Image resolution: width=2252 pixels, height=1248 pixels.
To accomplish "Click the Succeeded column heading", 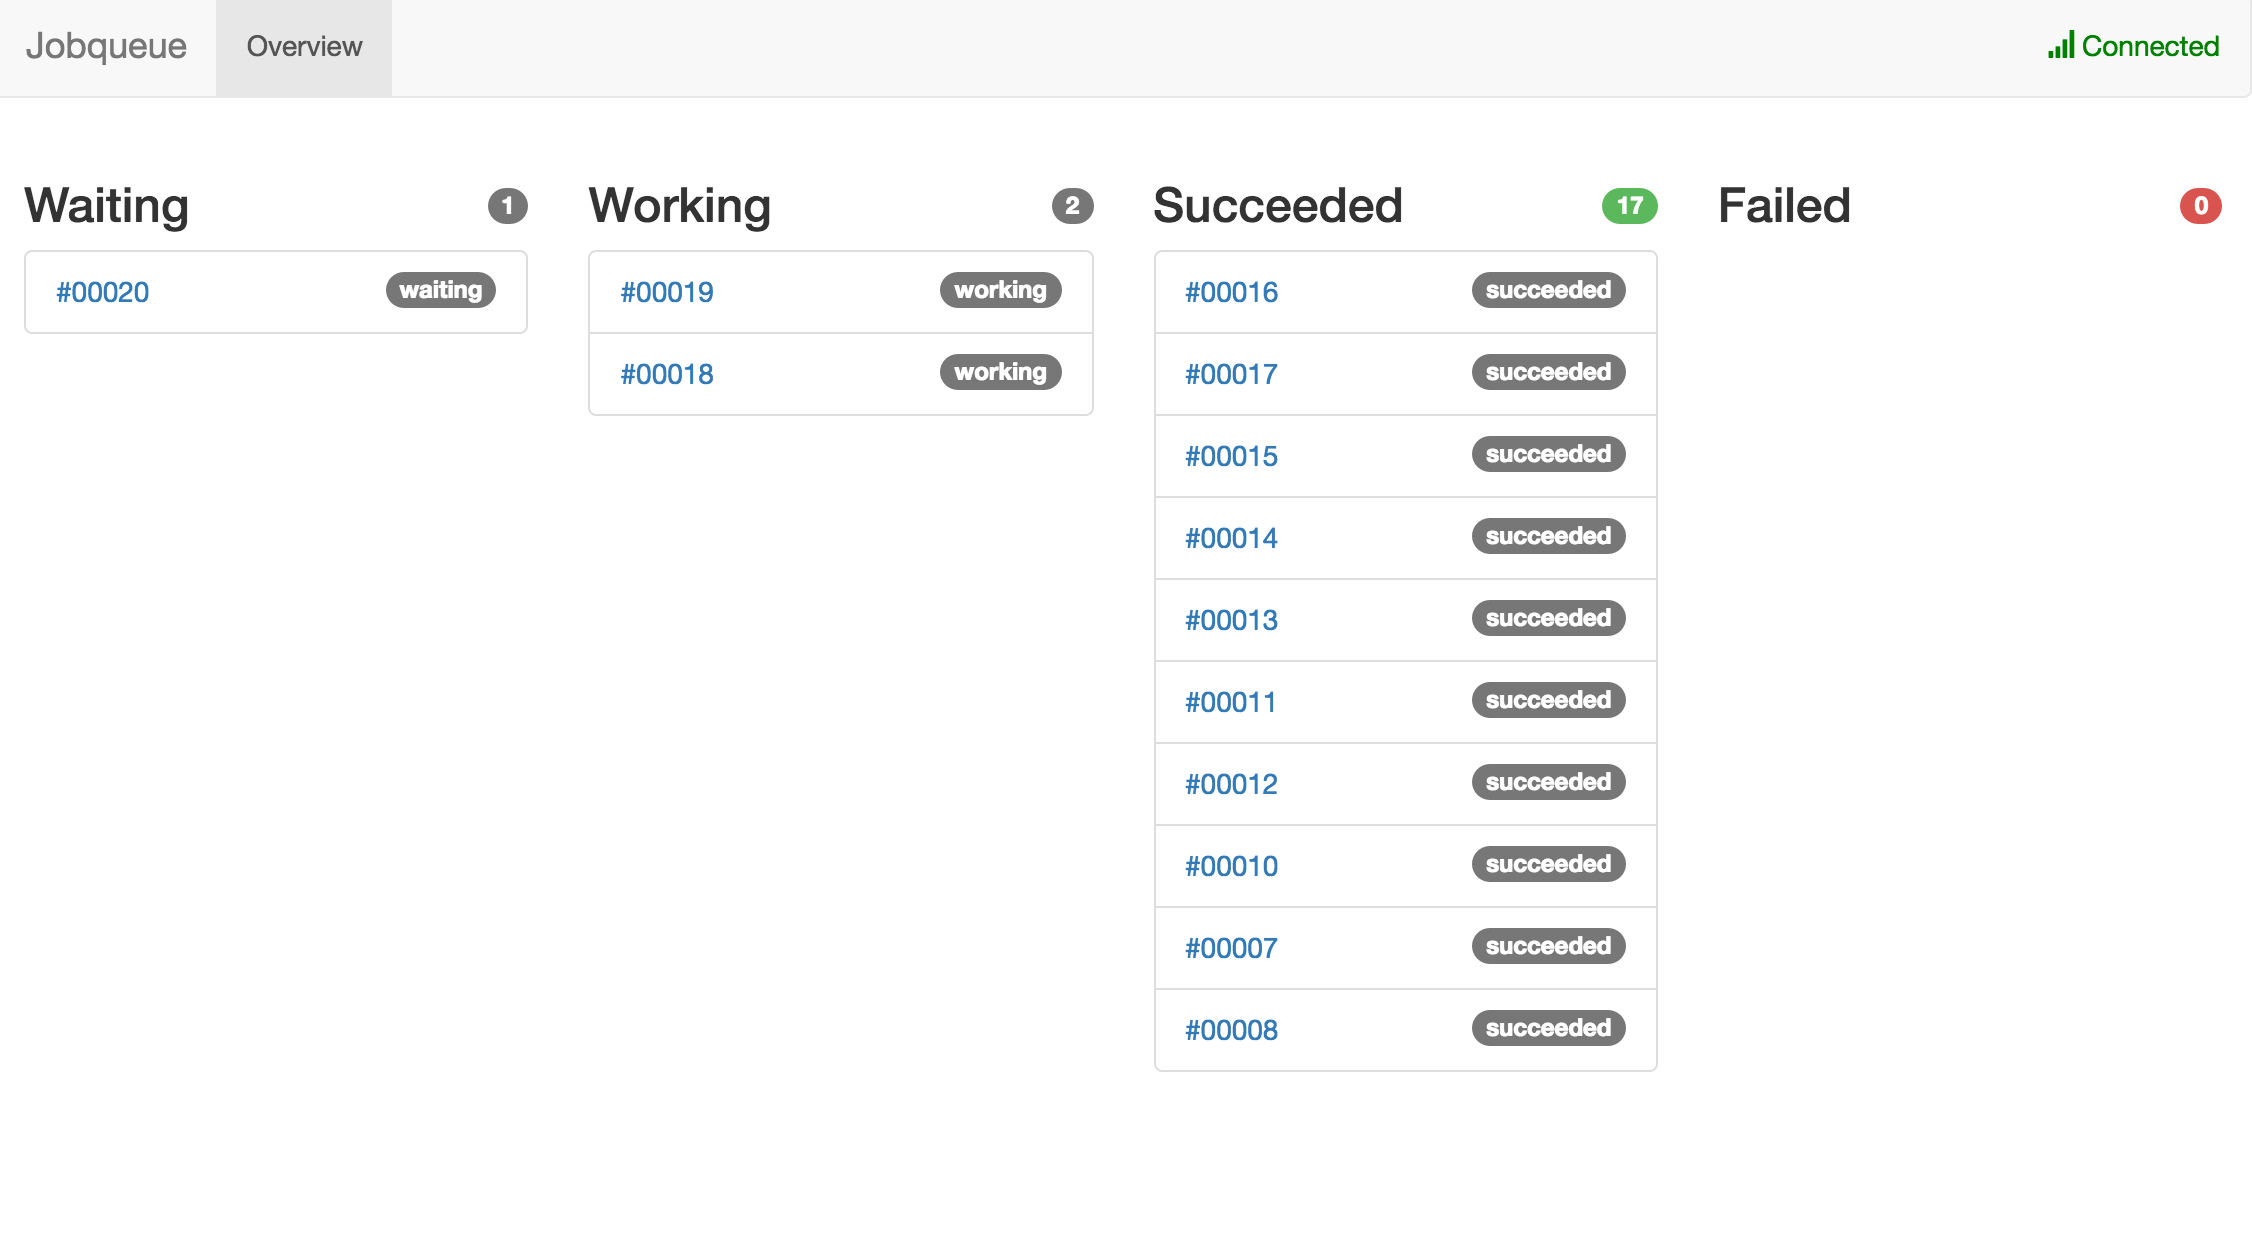I will tap(1278, 205).
